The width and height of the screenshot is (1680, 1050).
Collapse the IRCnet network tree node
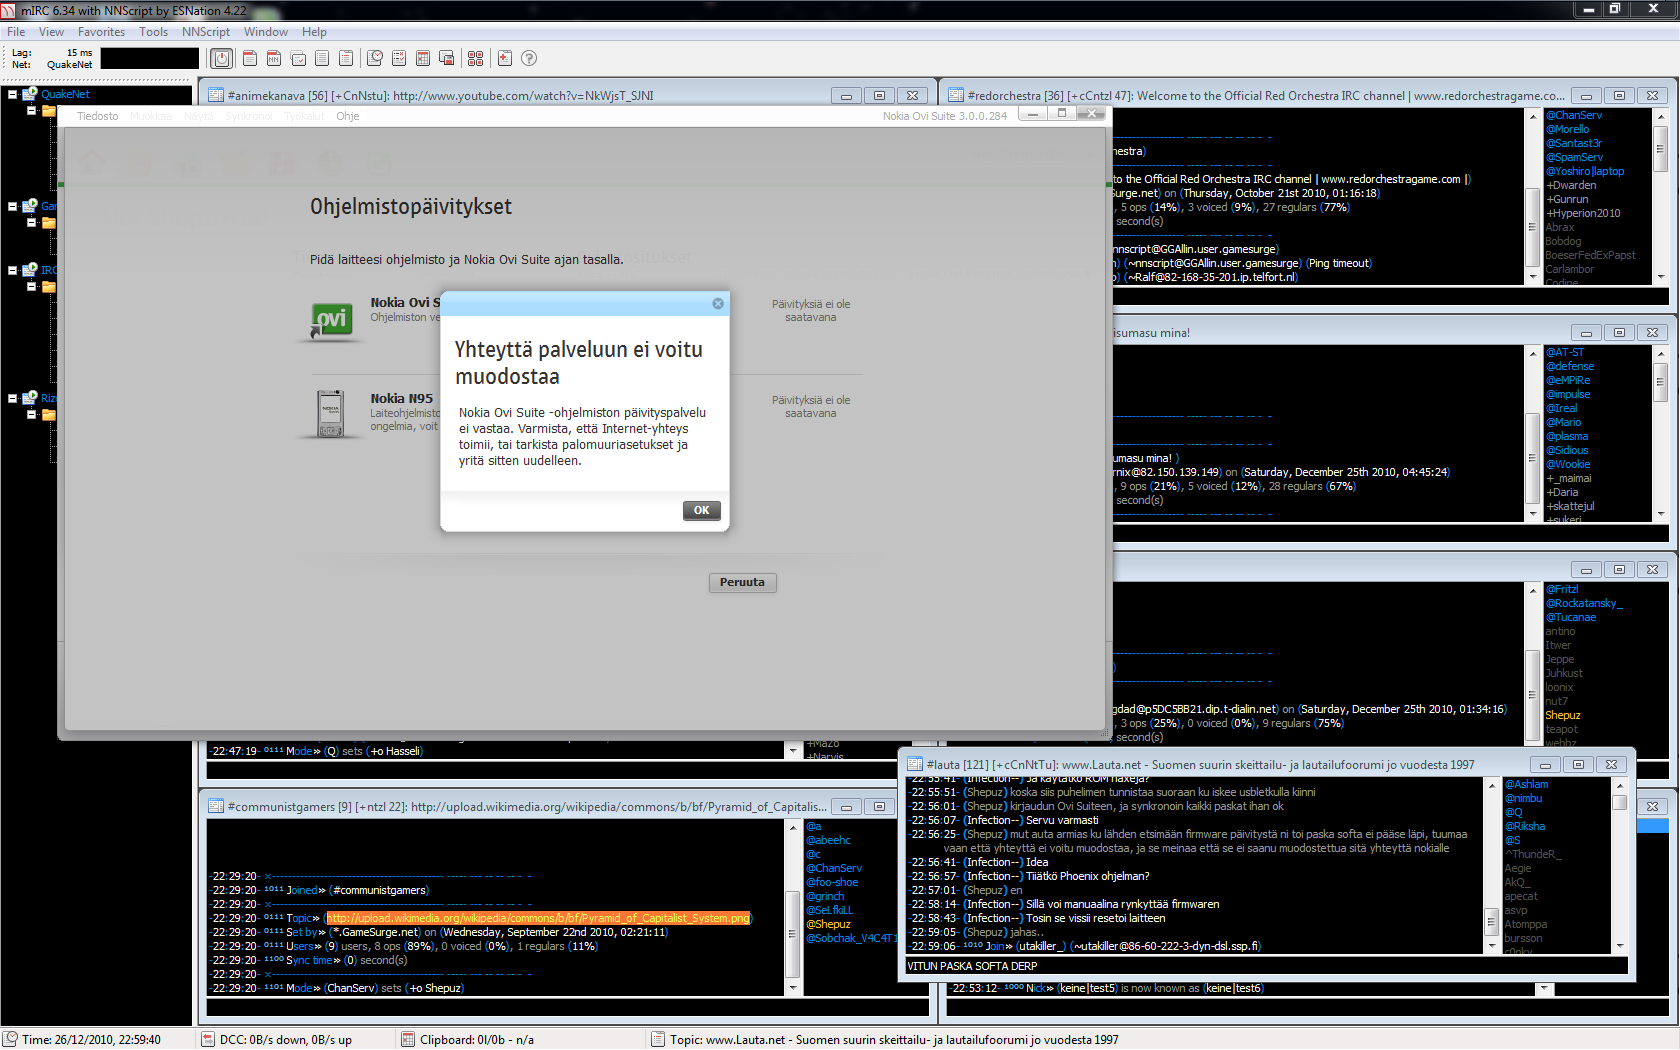[x=13, y=270]
